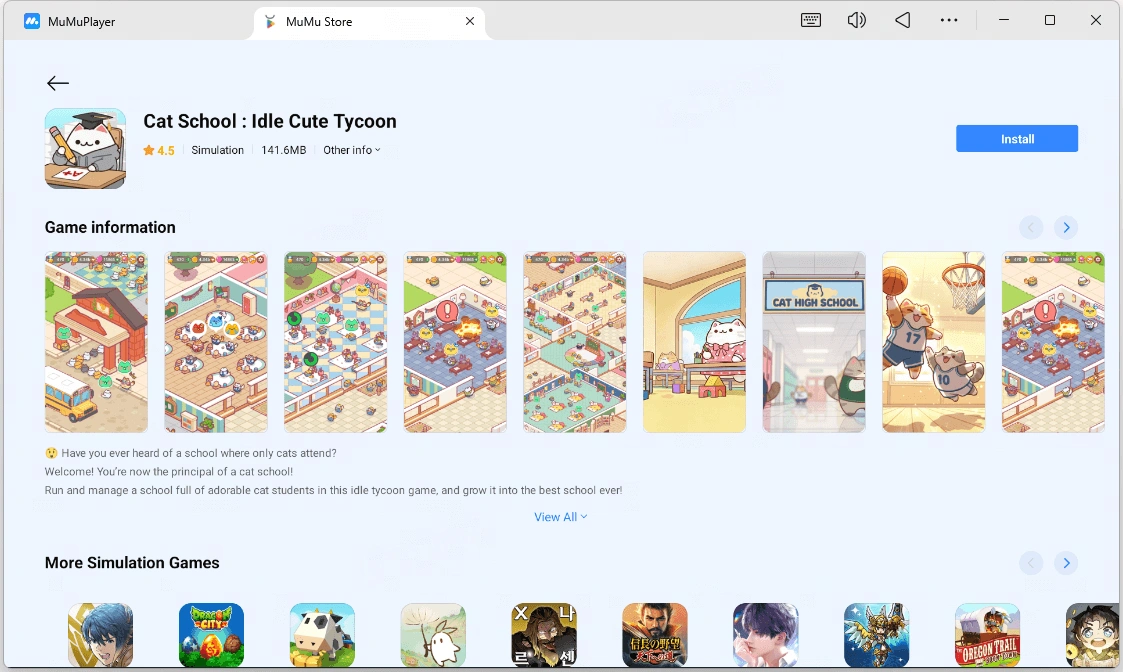Open the basketball cats artwork
This screenshot has height=672, width=1123.
(x=934, y=342)
